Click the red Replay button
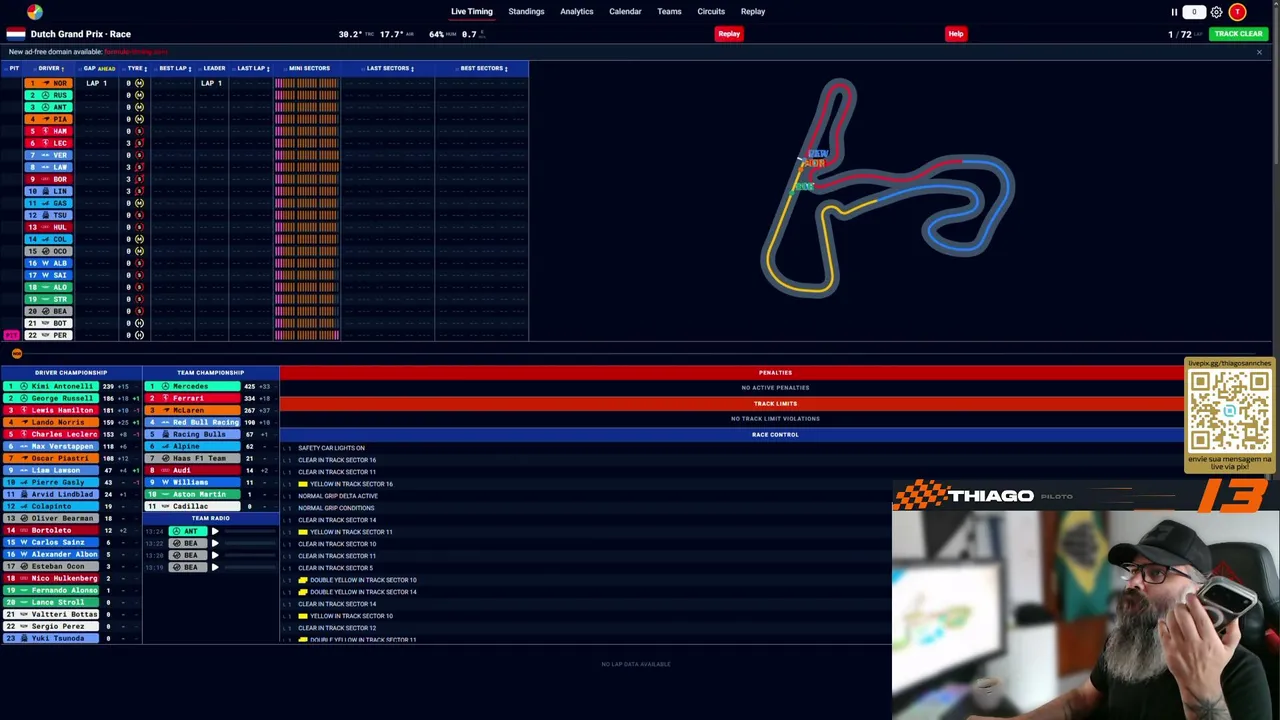The height and width of the screenshot is (720, 1280). pos(729,34)
